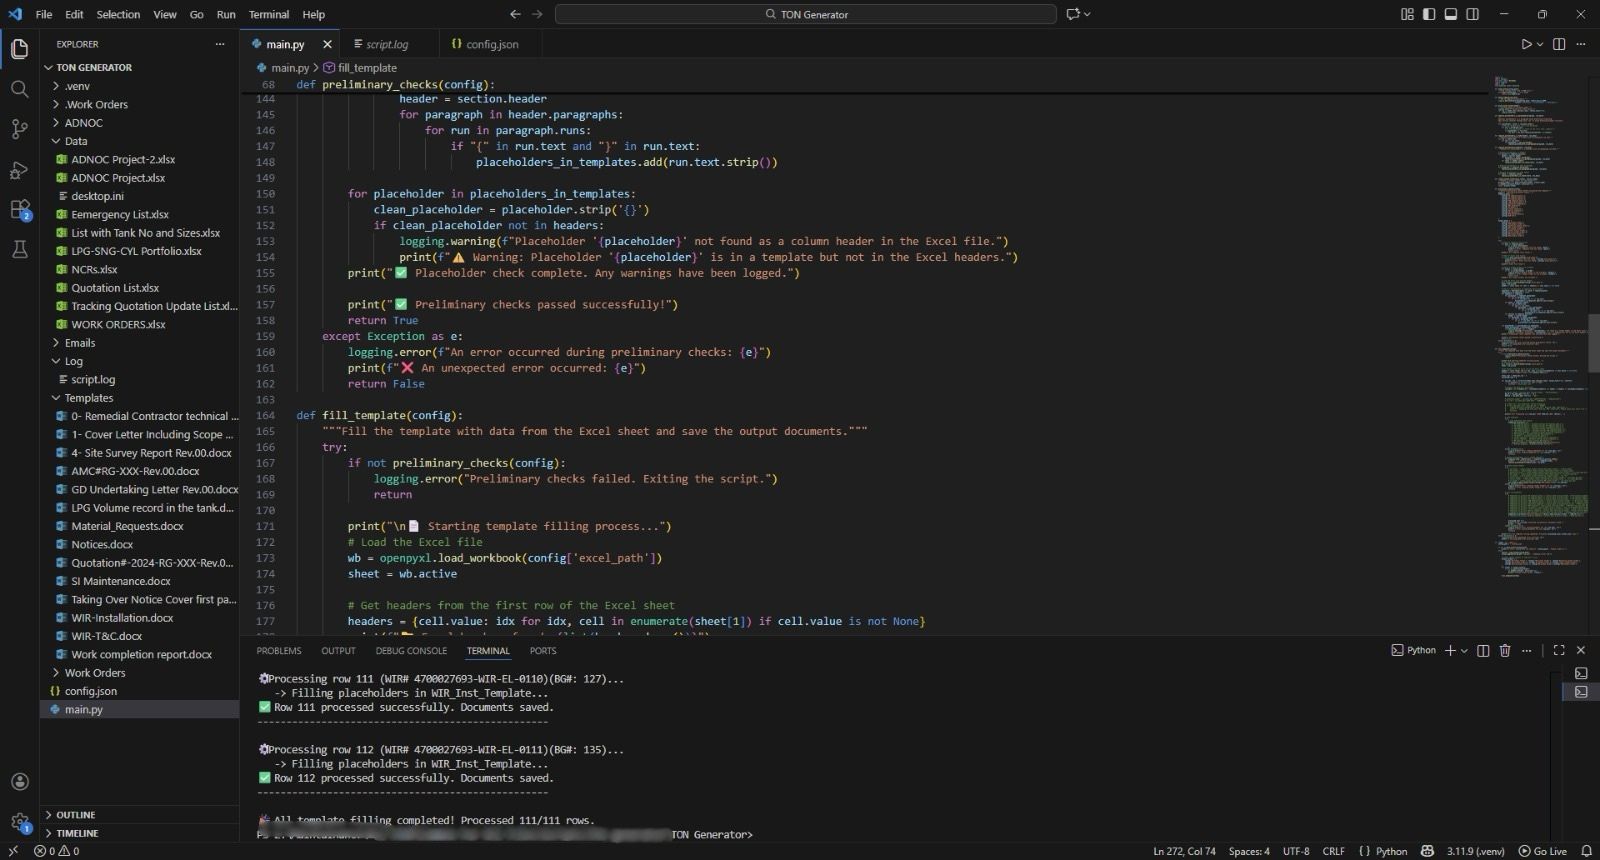Create a new terminal with plus icon
1600x860 pixels.
point(1450,650)
